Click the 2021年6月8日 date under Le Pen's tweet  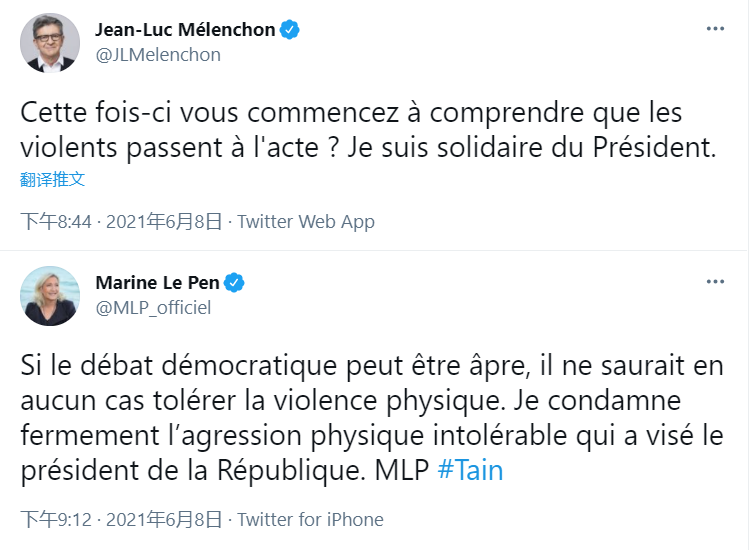click(x=163, y=519)
